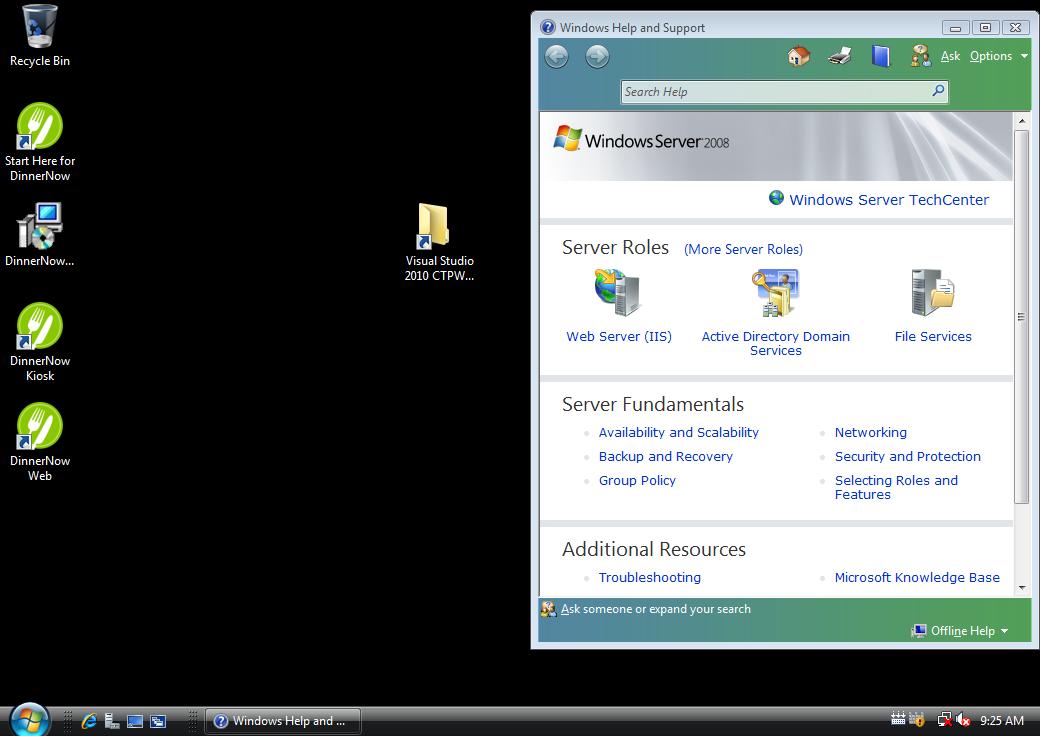Click the globe icon beside Windows Server TechCenter
1040x736 pixels.
[x=776, y=198]
